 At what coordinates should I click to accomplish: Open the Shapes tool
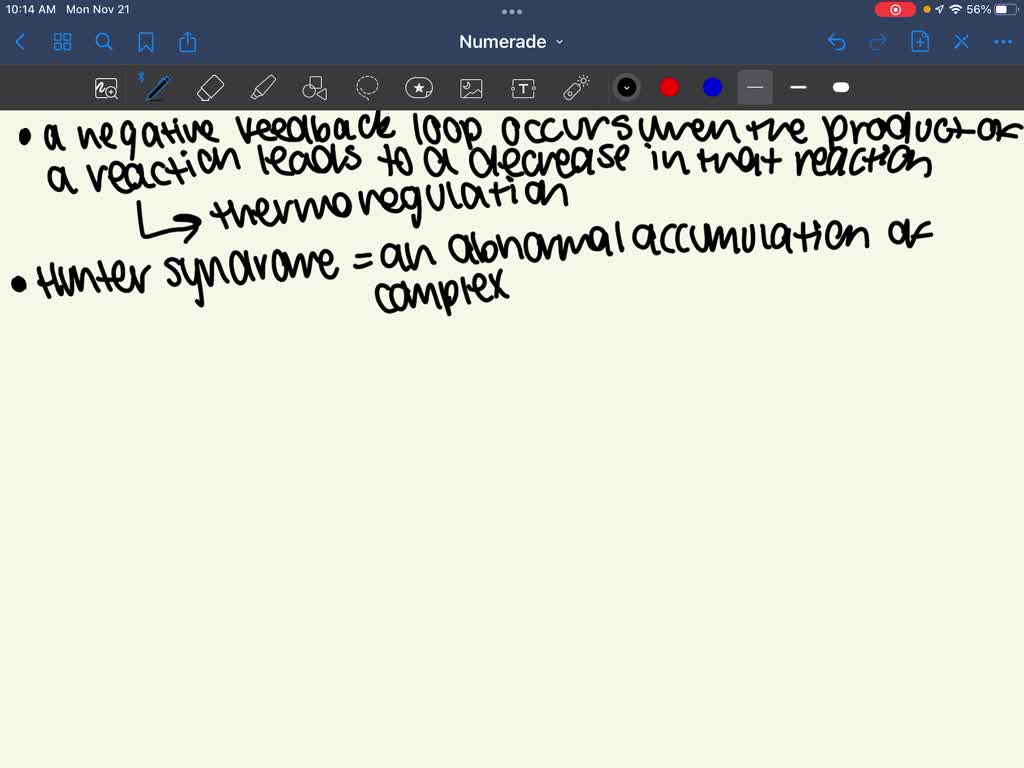click(x=315, y=88)
